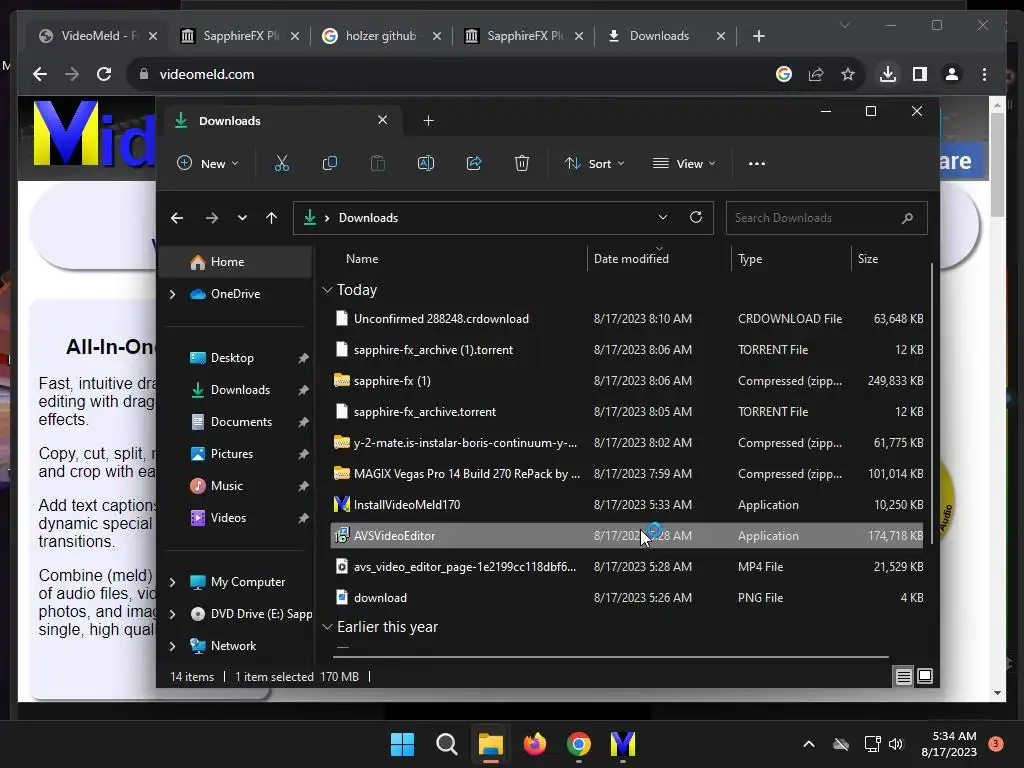Open VideoMeld app from the taskbar
Image resolution: width=1024 pixels, height=768 pixels.
[x=623, y=744]
